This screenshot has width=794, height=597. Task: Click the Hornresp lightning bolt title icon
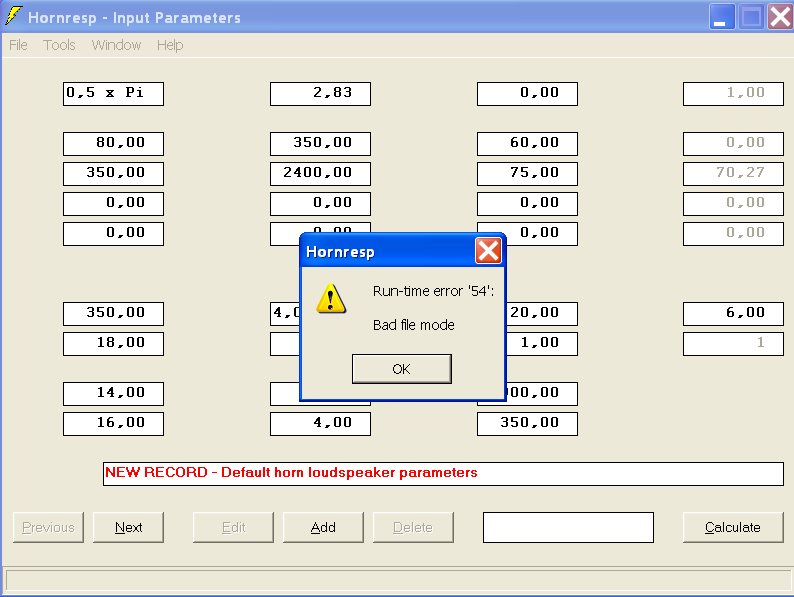[14, 16]
